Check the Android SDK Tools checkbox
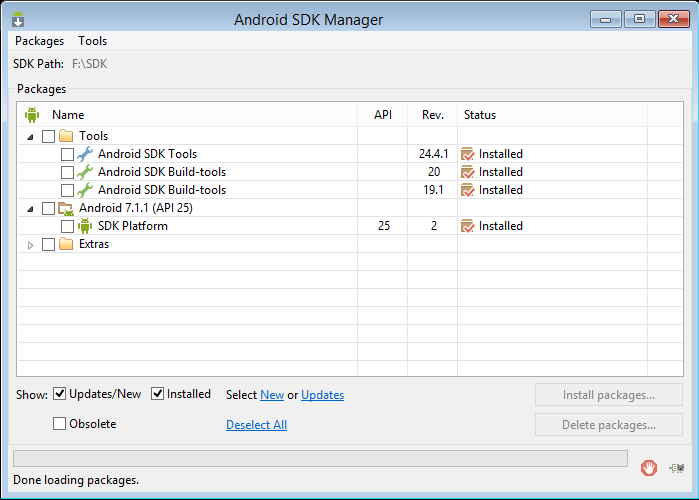This screenshot has width=699, height=500. coord(67,154)
